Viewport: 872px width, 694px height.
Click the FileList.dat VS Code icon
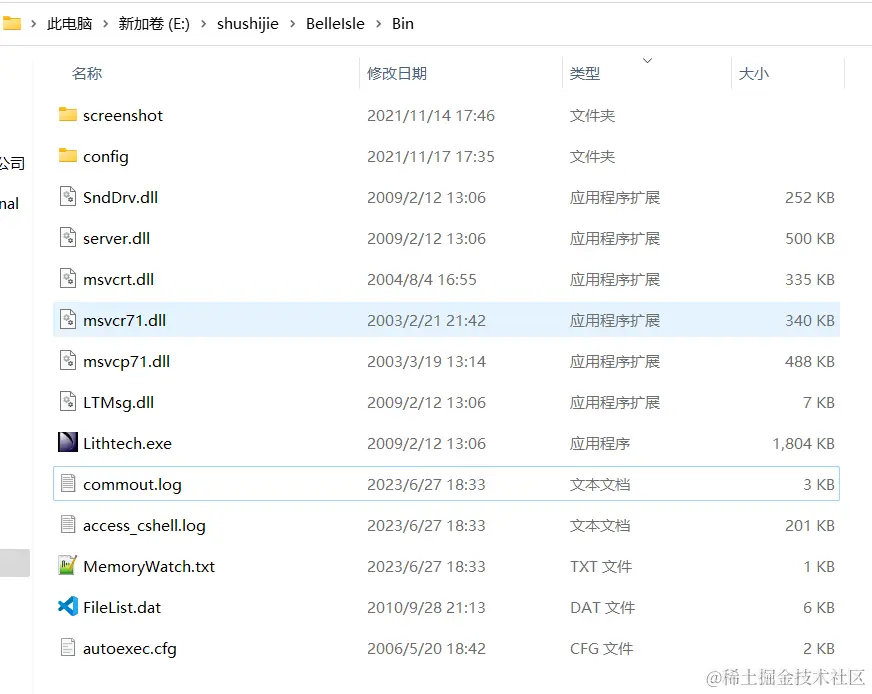click(68, 607)
